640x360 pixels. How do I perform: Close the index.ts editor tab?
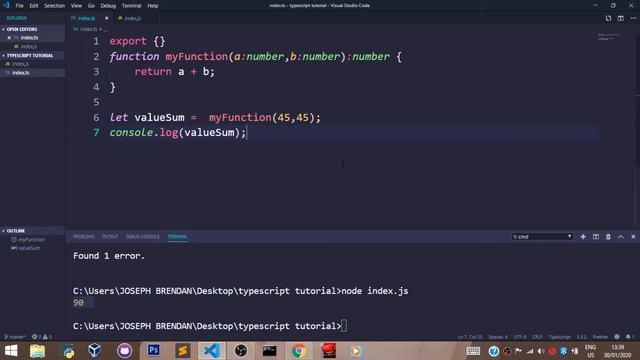[x=107, y=18]
